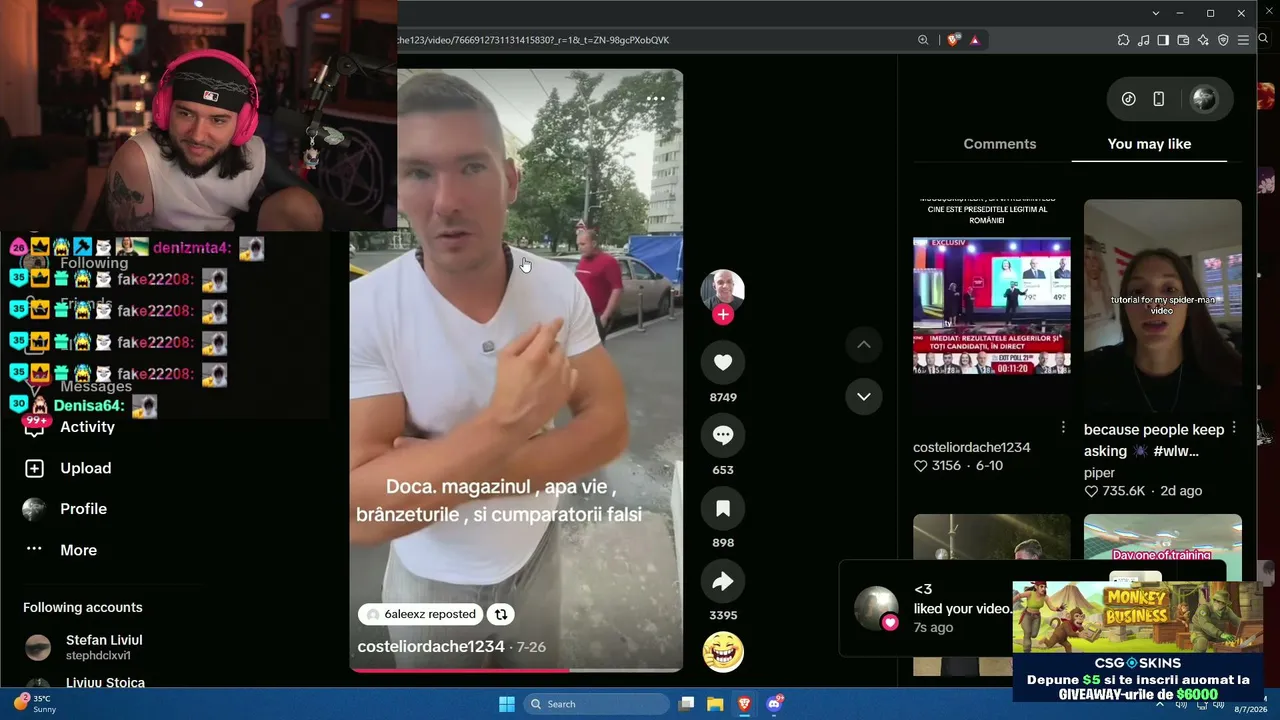Click the Windows taskbar Search box
This screenshot has width=1280, height=720.
(x=598, y=704)
